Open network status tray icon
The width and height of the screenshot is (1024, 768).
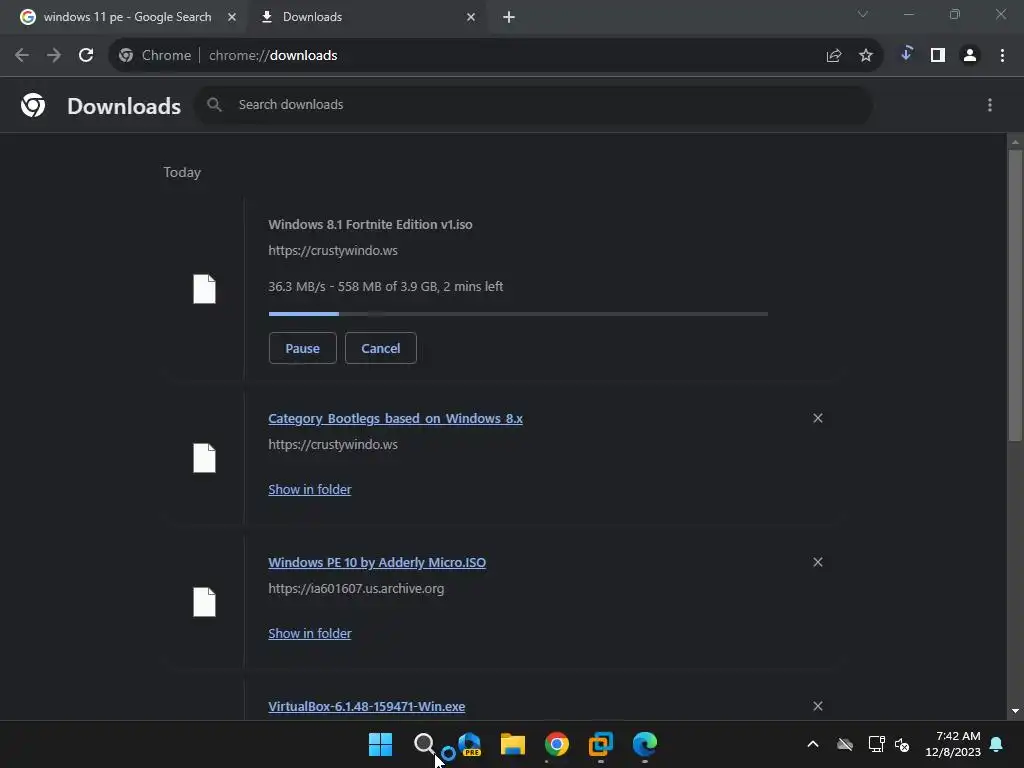(x=876, y=744)
